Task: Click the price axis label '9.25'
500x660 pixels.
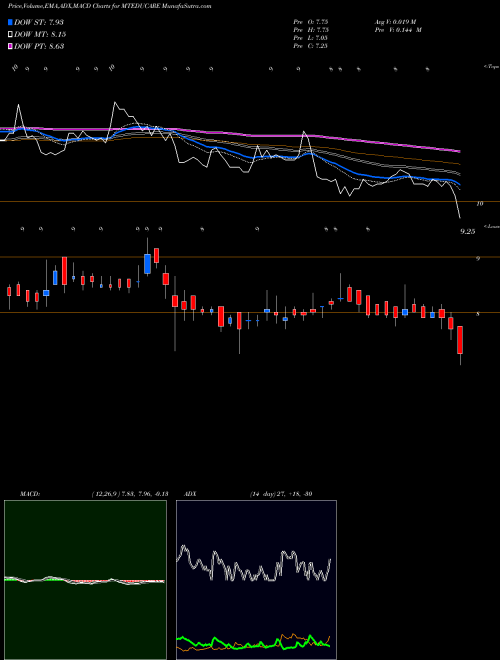Action: coord(468,232)
